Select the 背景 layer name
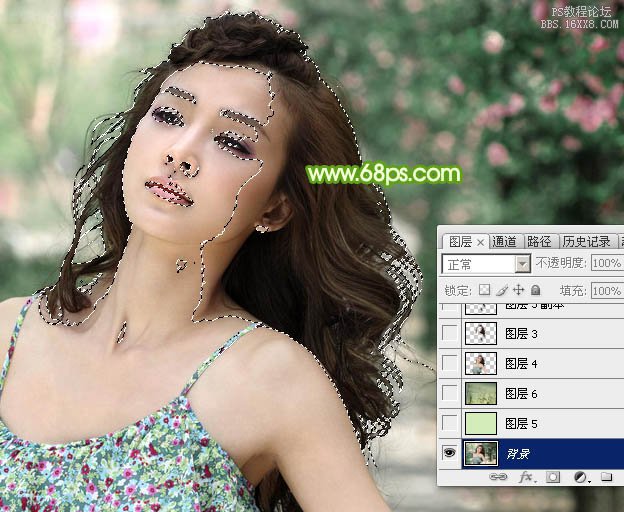This screenshot has width=624, height=512. tap(518, 454)
